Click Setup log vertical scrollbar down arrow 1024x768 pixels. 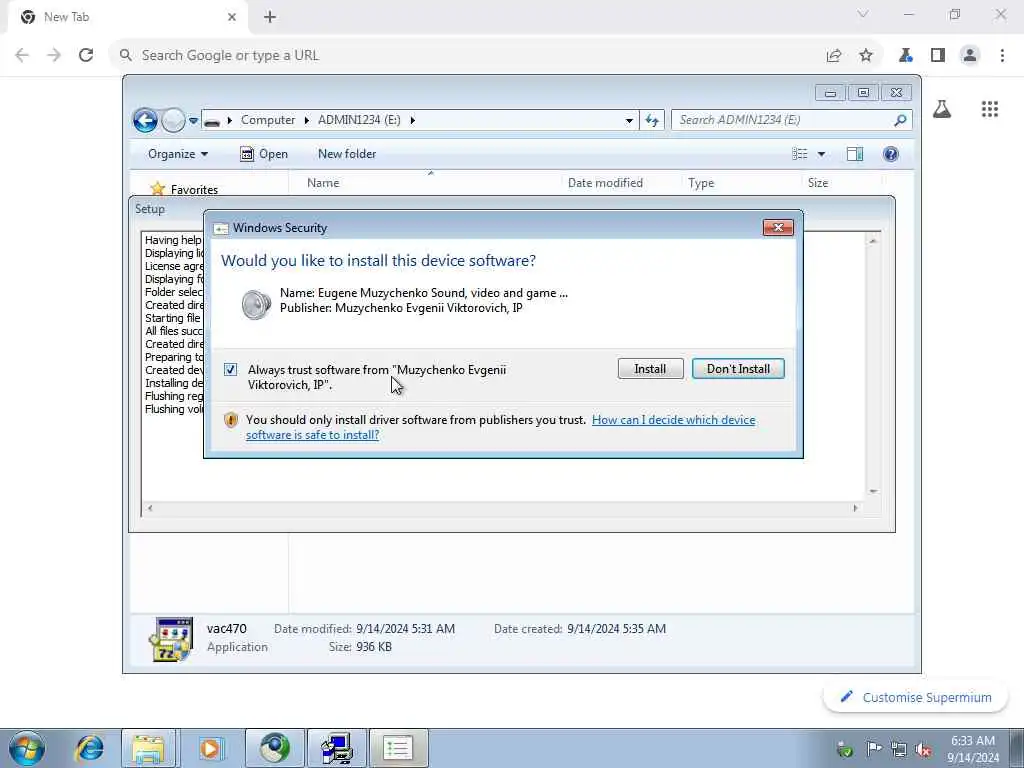click(873, 491)
